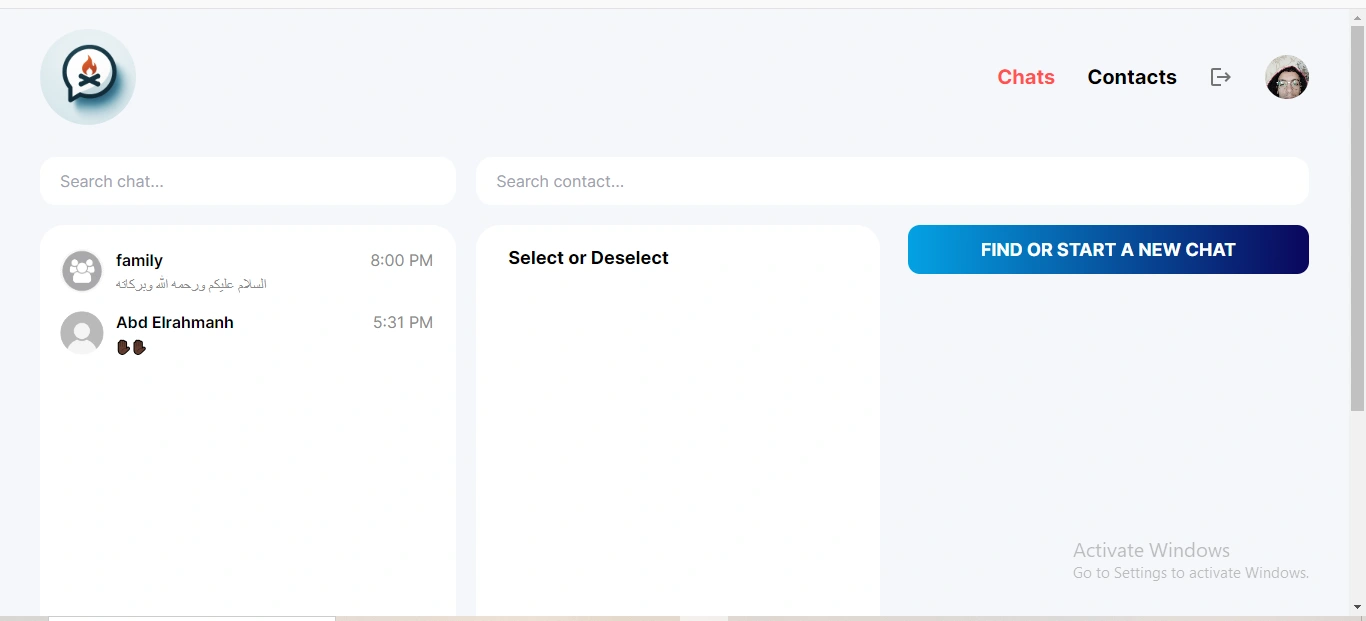
Task: Click Abd Elrahmanh's default avatar icon
Action: pyautogui.click(x=82, y=333)
